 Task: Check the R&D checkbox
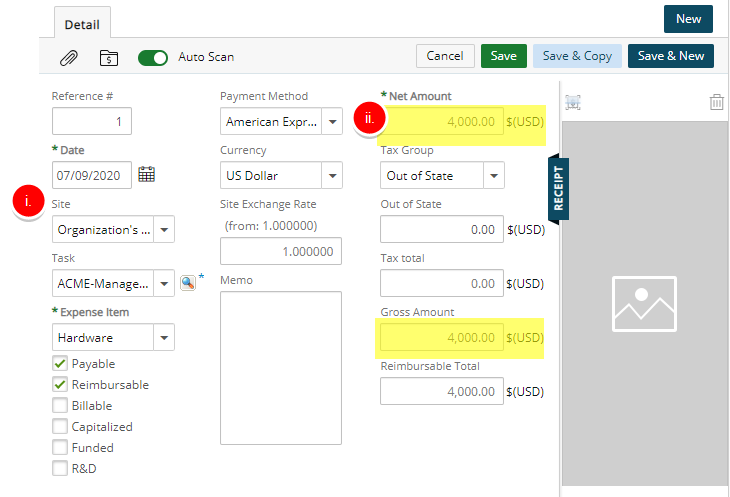60,468
